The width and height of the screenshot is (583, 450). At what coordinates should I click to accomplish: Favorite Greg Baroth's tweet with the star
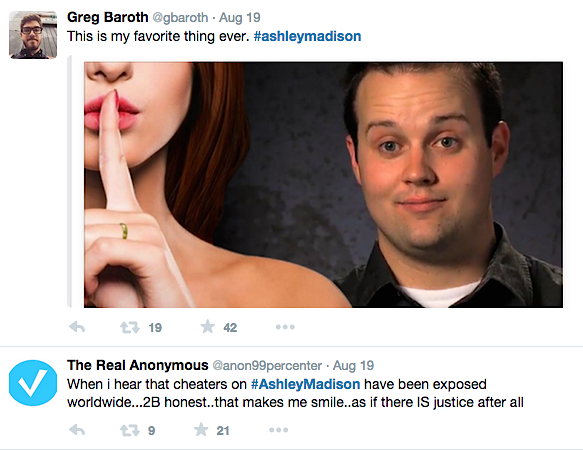[x=207, y=327]
